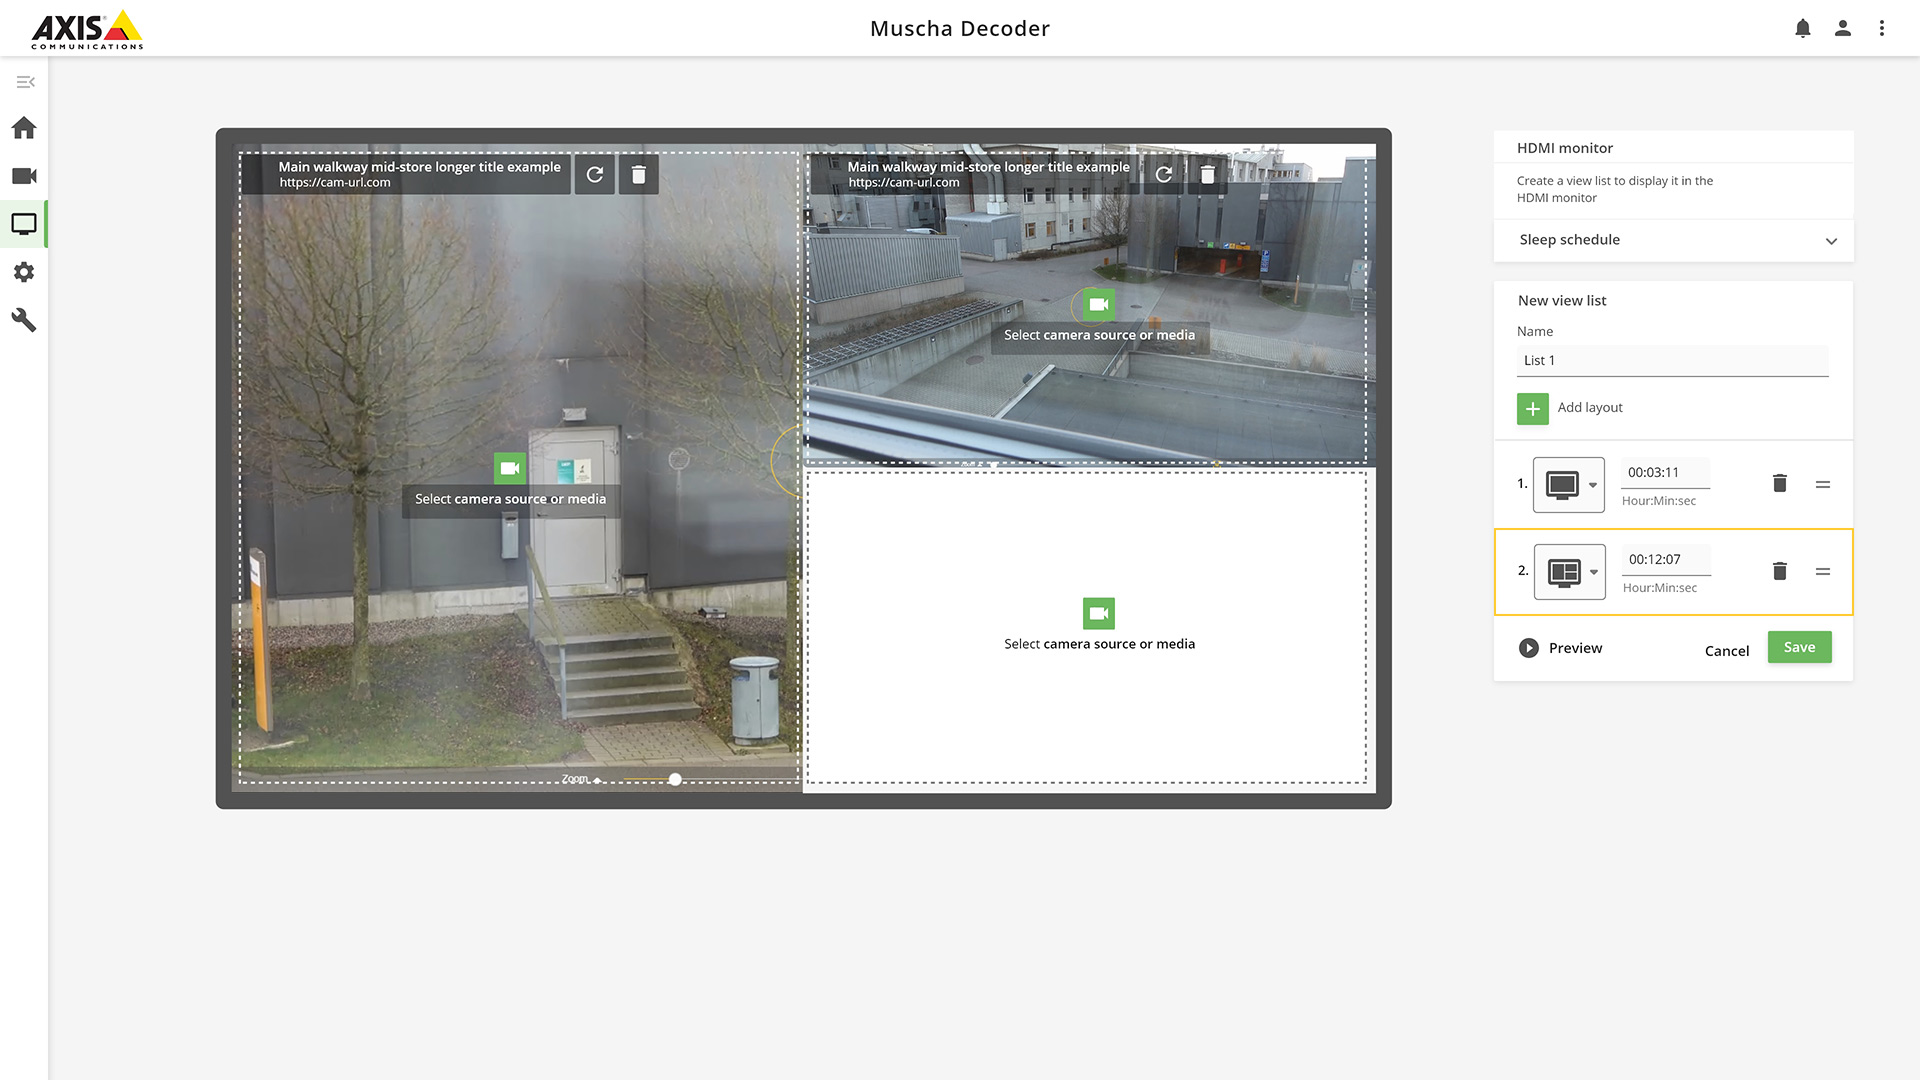Click the Zoom slider handle
This screenshot has width=1920, height=1080.
coord(675,779)
